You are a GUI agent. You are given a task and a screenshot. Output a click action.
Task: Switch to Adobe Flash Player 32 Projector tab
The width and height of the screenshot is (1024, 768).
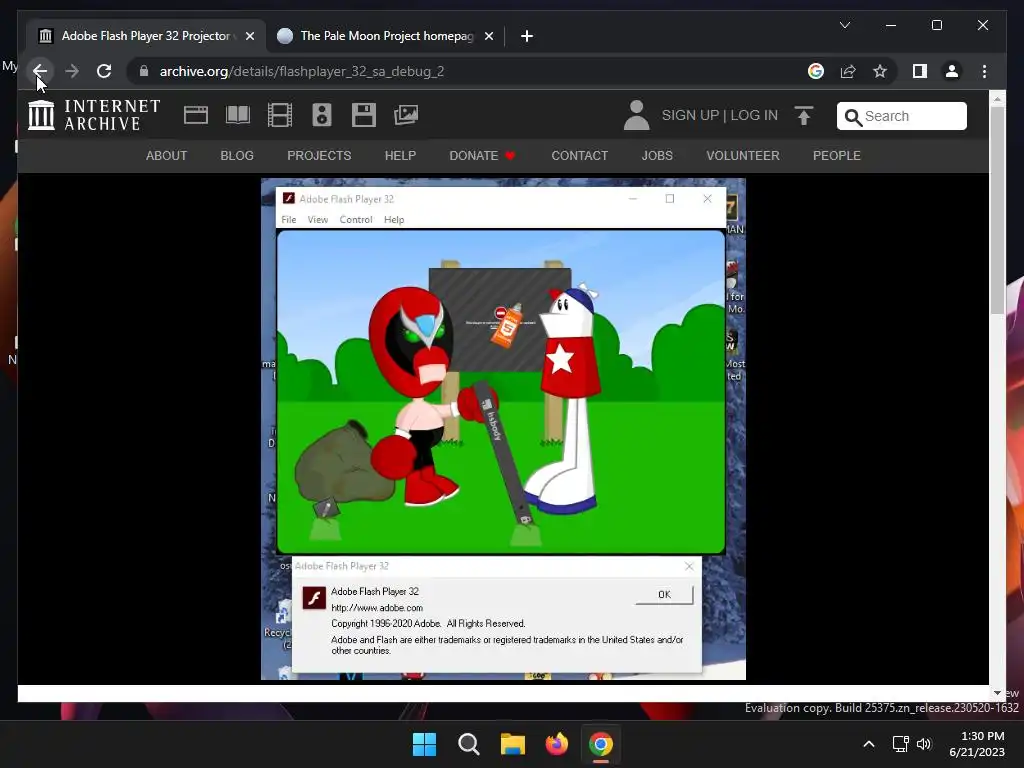point(146,36)
